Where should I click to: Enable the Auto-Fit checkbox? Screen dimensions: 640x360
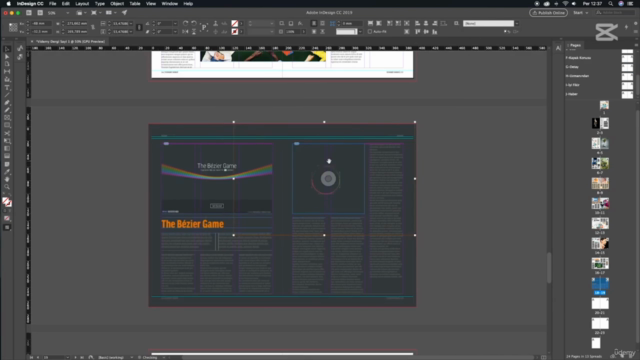370,31
